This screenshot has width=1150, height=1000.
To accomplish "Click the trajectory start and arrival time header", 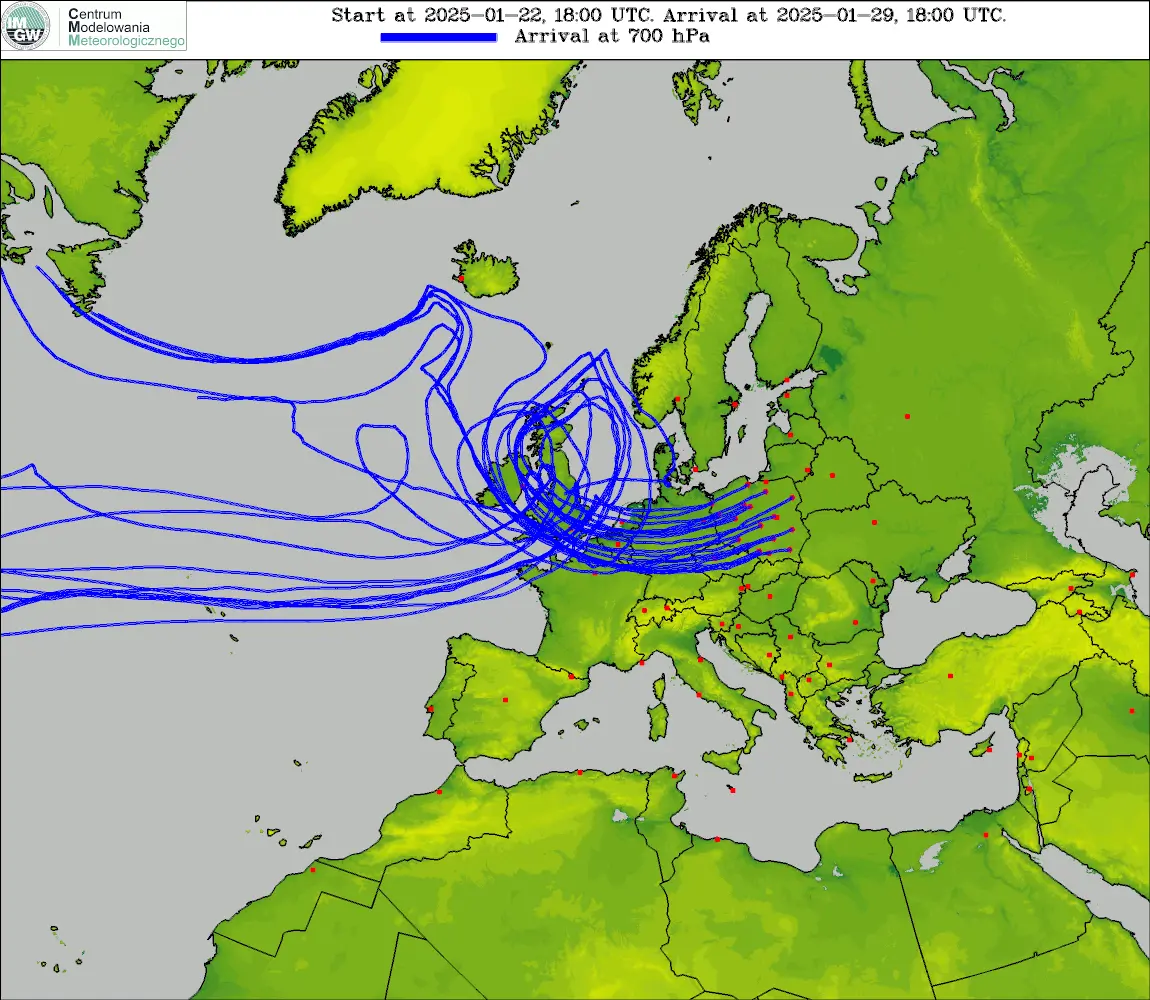I will point(668,15).
